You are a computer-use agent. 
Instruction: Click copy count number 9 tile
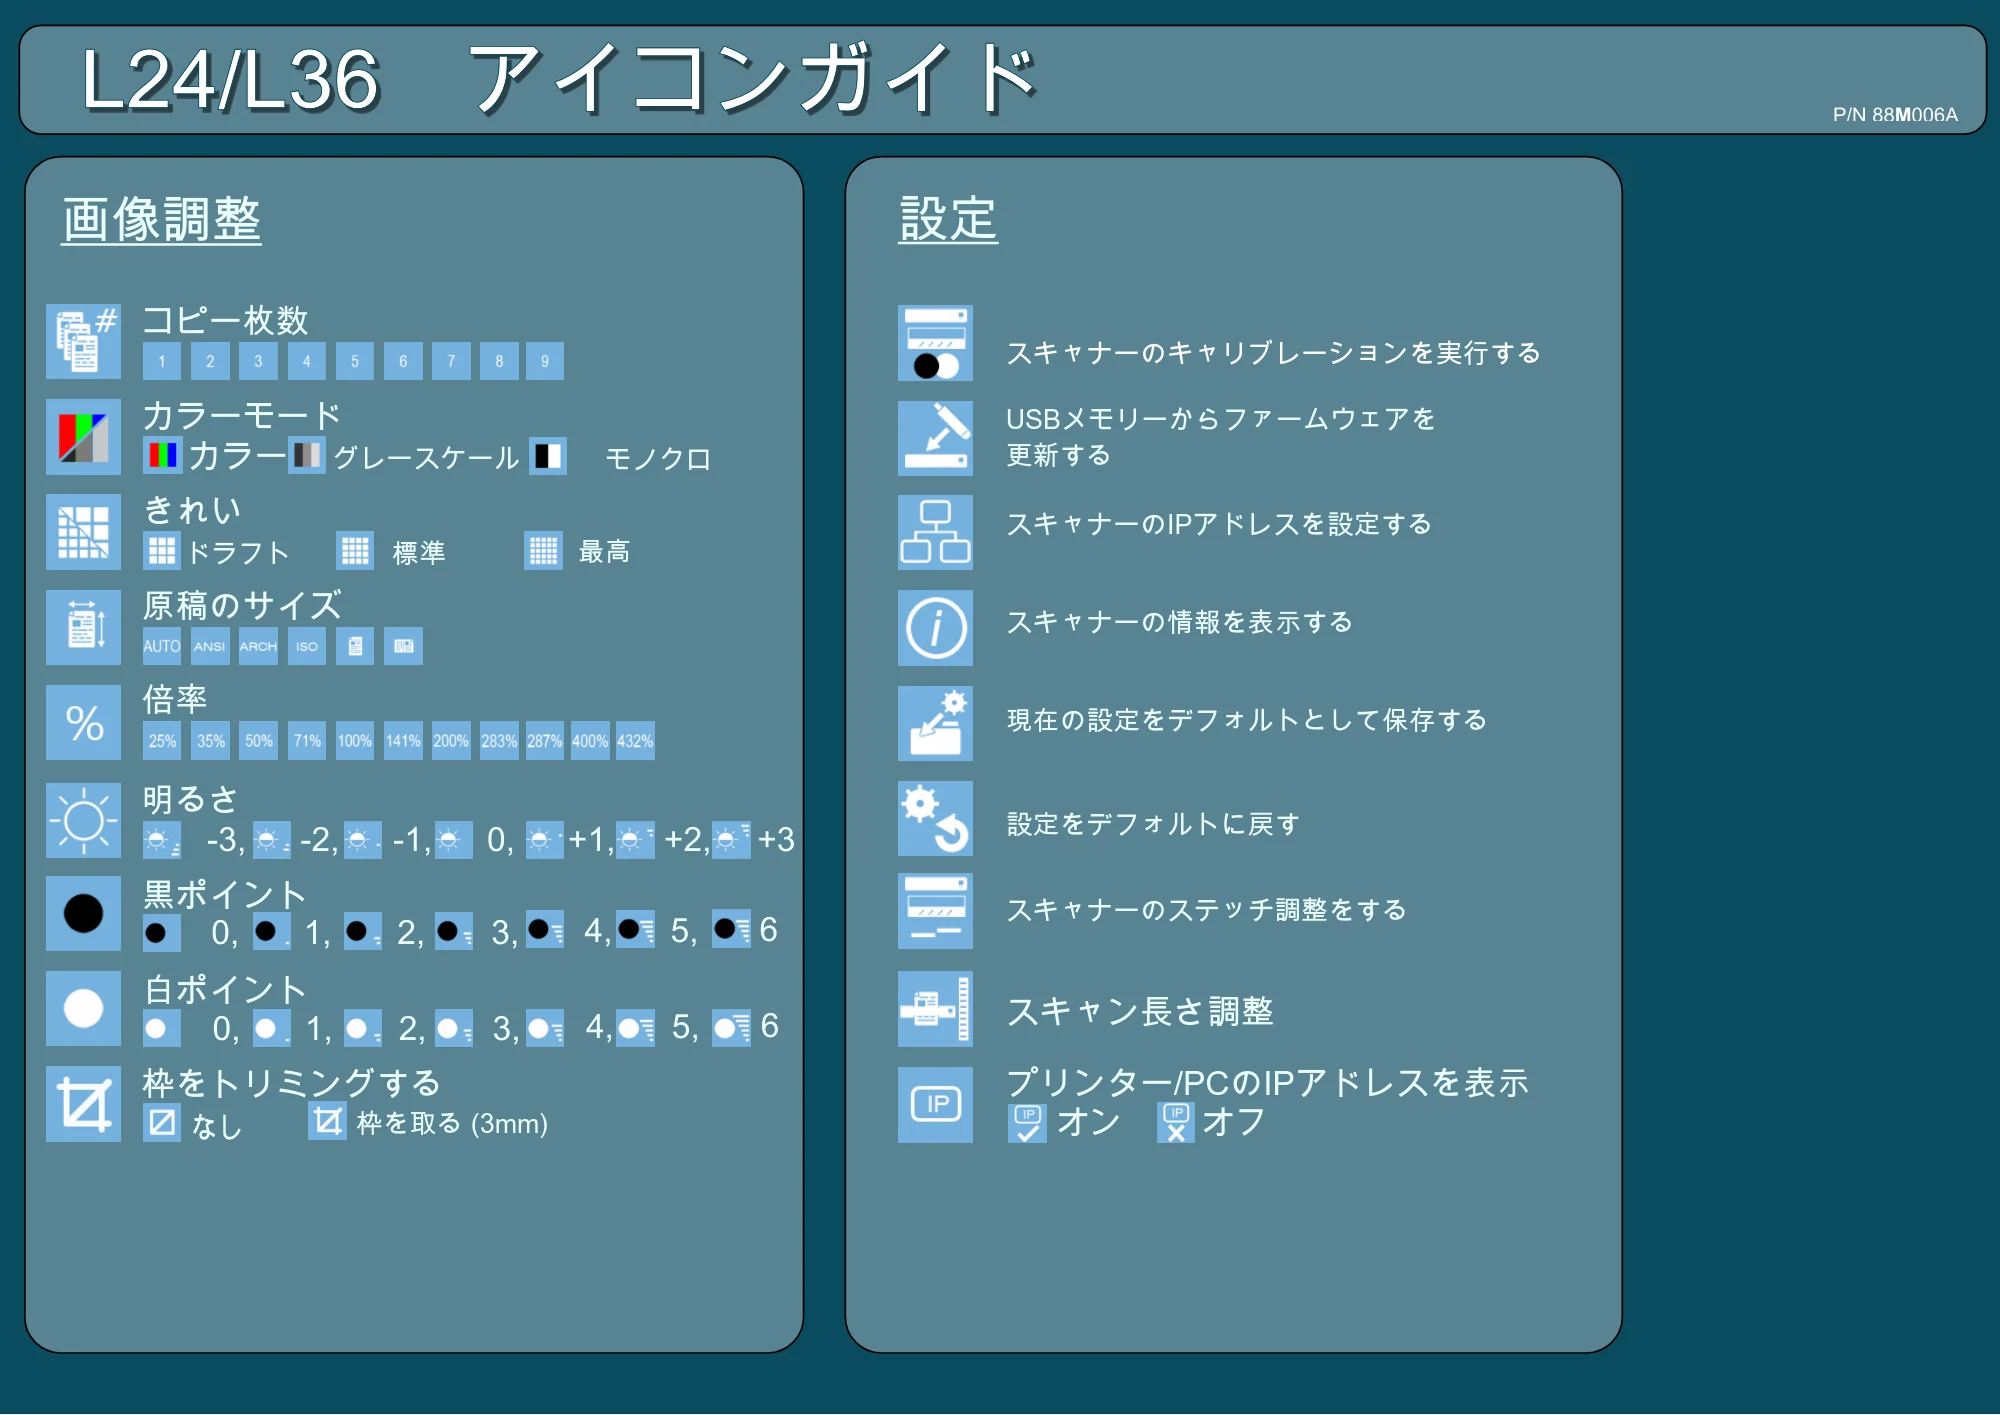(545, 361)
